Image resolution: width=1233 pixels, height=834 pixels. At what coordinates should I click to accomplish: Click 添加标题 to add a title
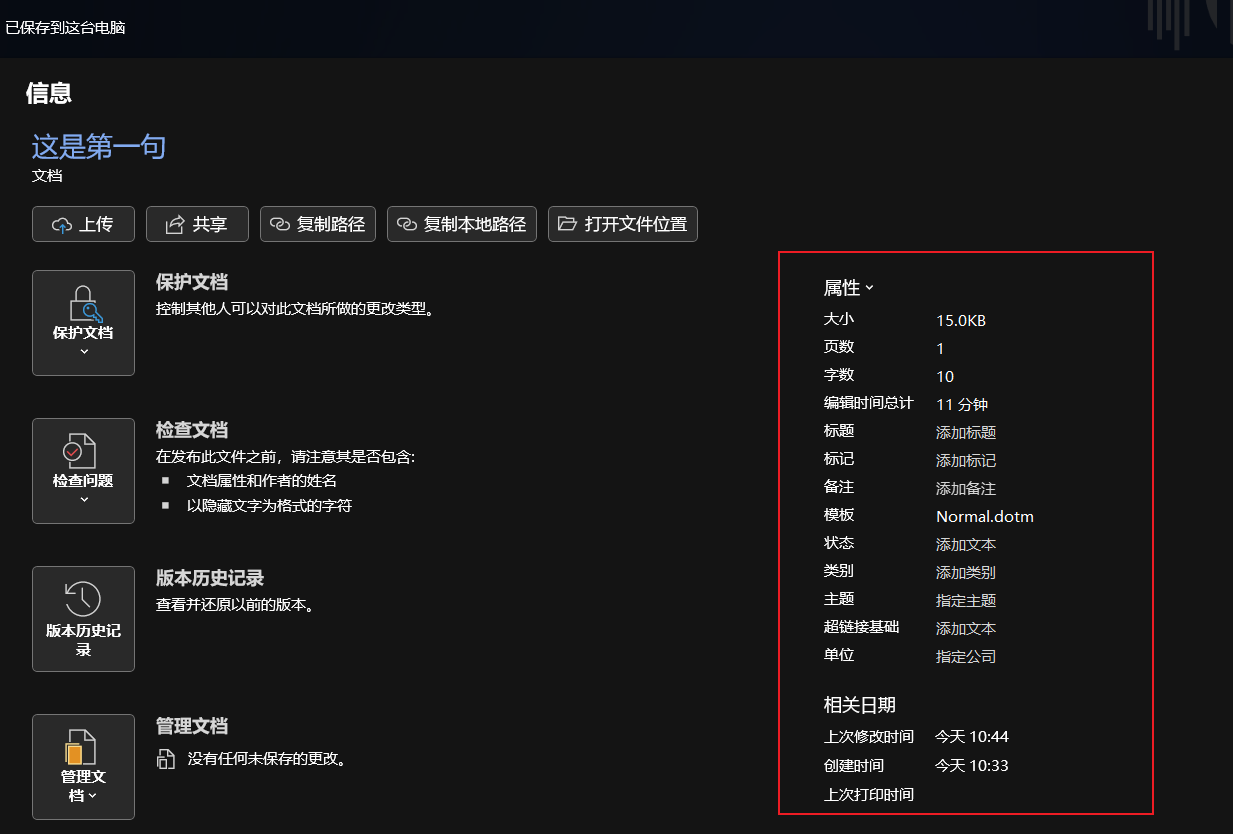point(965,433)
